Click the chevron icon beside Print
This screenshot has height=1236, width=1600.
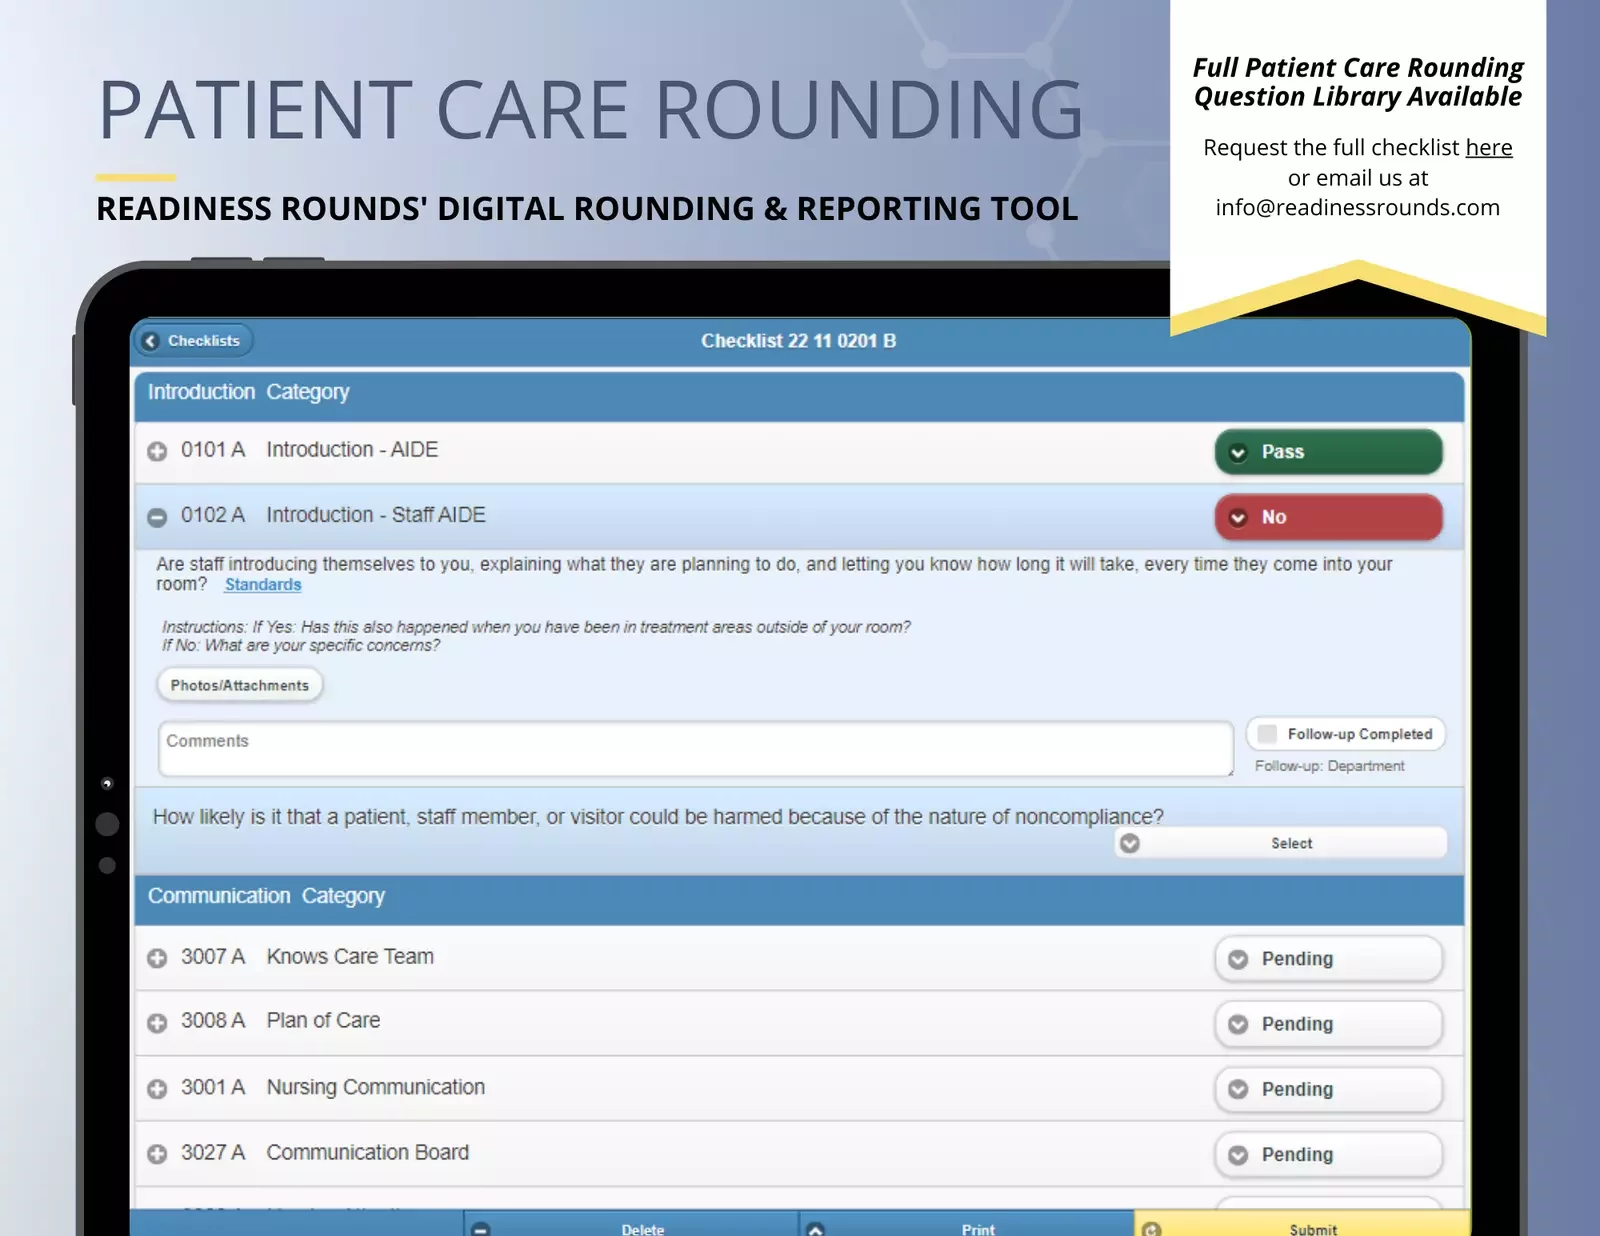pos(818,1228)
